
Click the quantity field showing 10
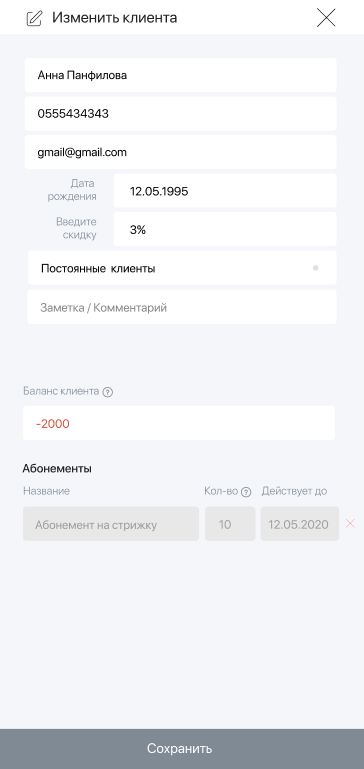230,524
